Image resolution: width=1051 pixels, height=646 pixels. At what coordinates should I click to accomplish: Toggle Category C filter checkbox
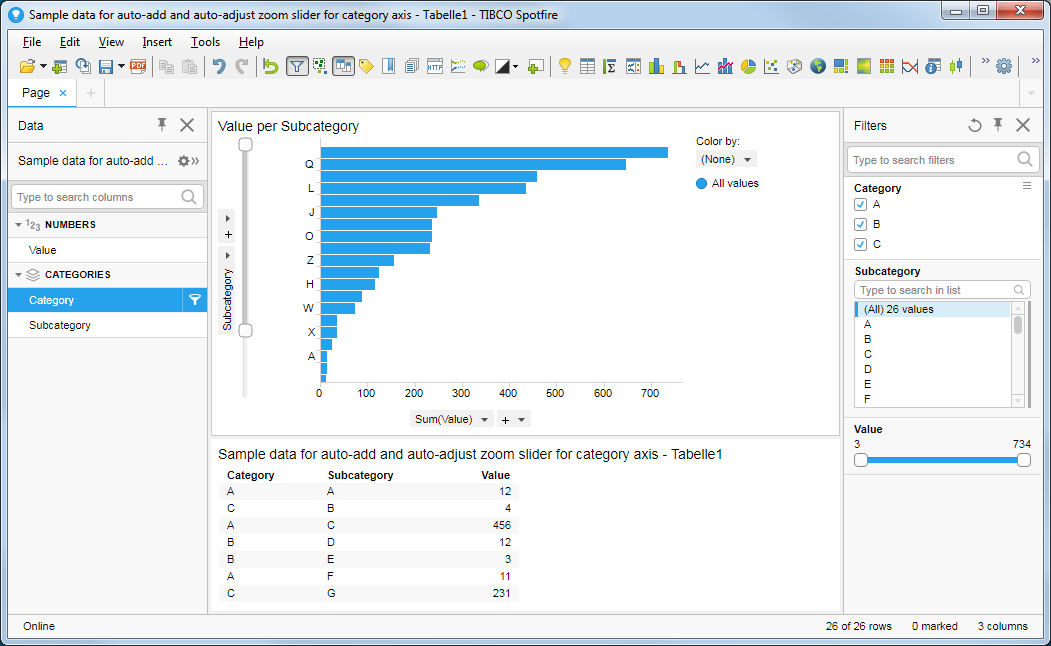[860, 244]
